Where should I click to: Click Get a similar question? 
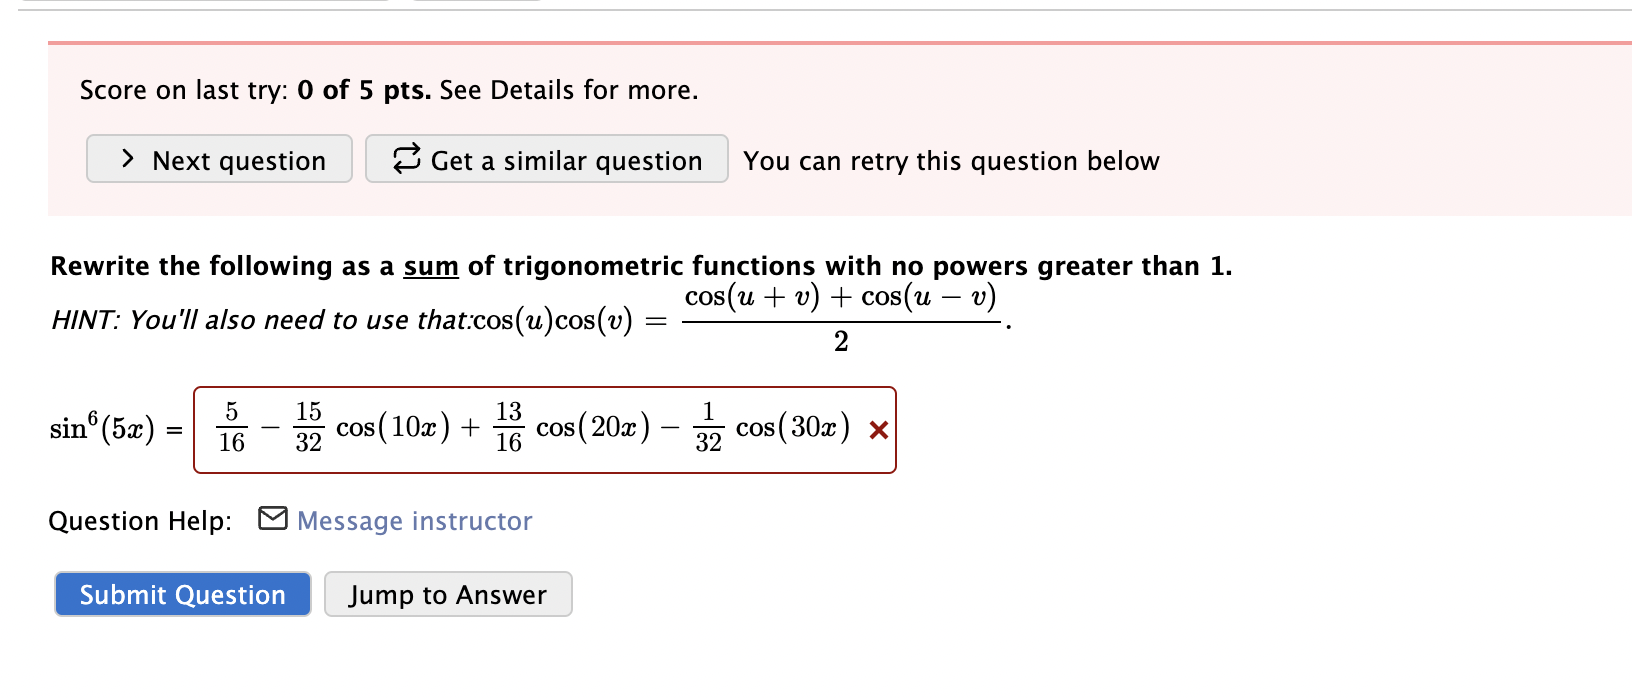546,160
